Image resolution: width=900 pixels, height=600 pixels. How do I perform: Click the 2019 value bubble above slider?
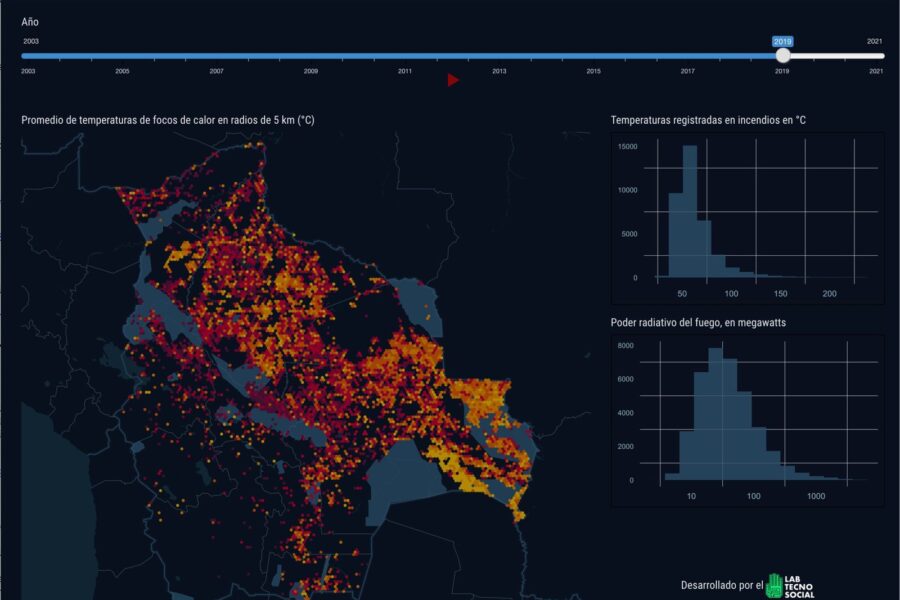[782, 41]
